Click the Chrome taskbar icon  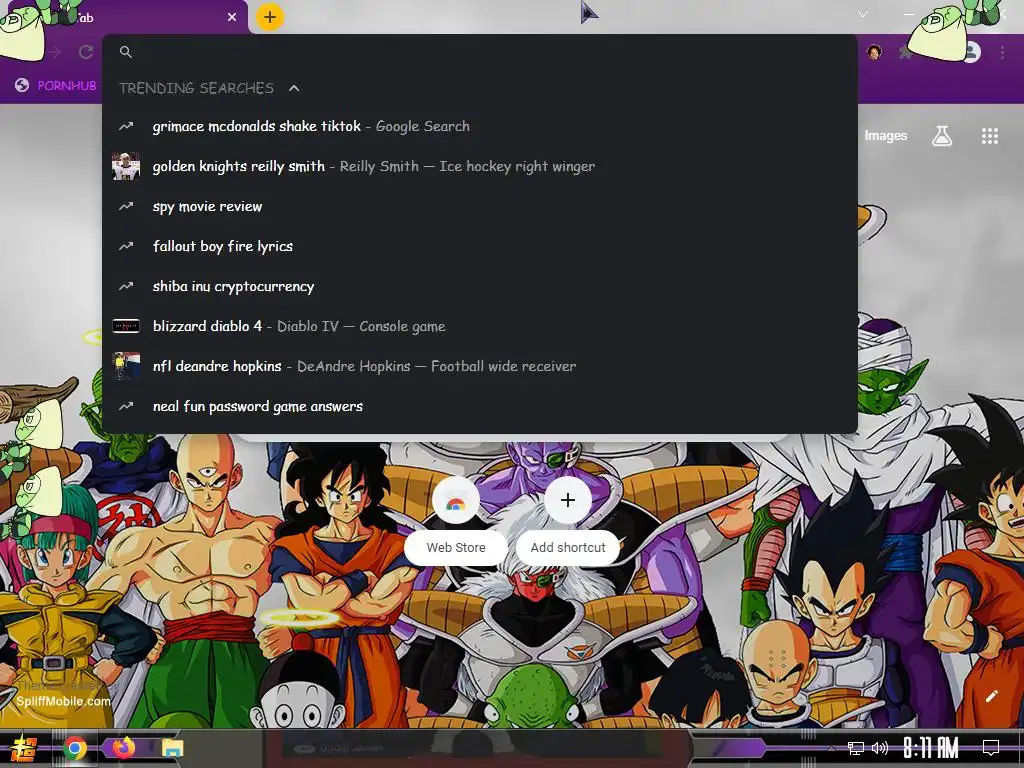[75, 748]
